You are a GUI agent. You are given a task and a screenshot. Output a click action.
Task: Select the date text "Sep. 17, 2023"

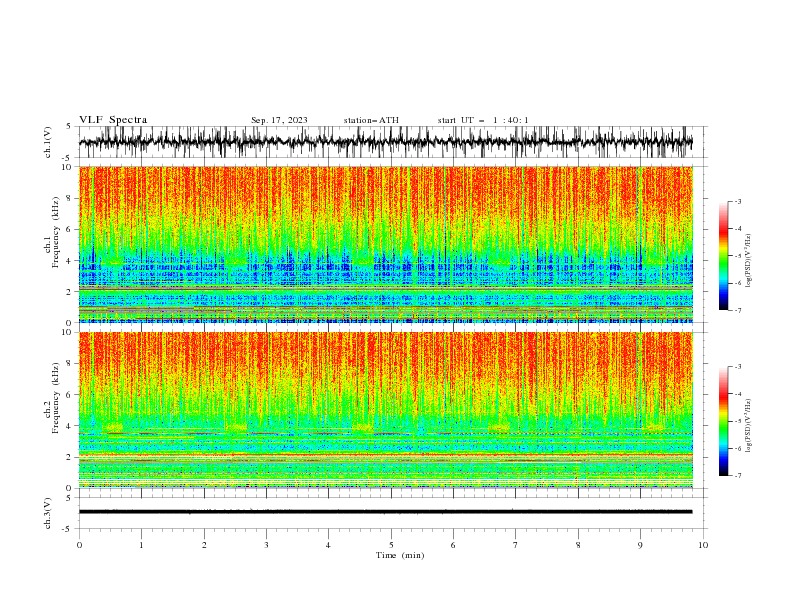click(279, 120)
